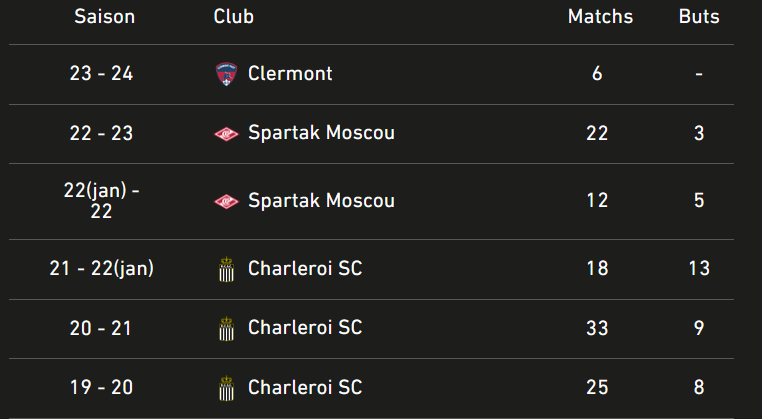Screen dimensions: 762x419
Task: Click the 22 matches value for Spartak Moscou
Action: pyautogui.click(x=597, y=133)
